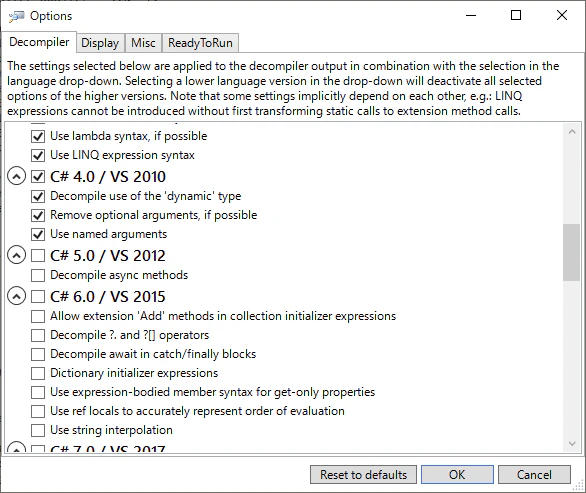
Task: Enable the C# 6.0 / VS 2015 checkbox
Action: point(38,297)
